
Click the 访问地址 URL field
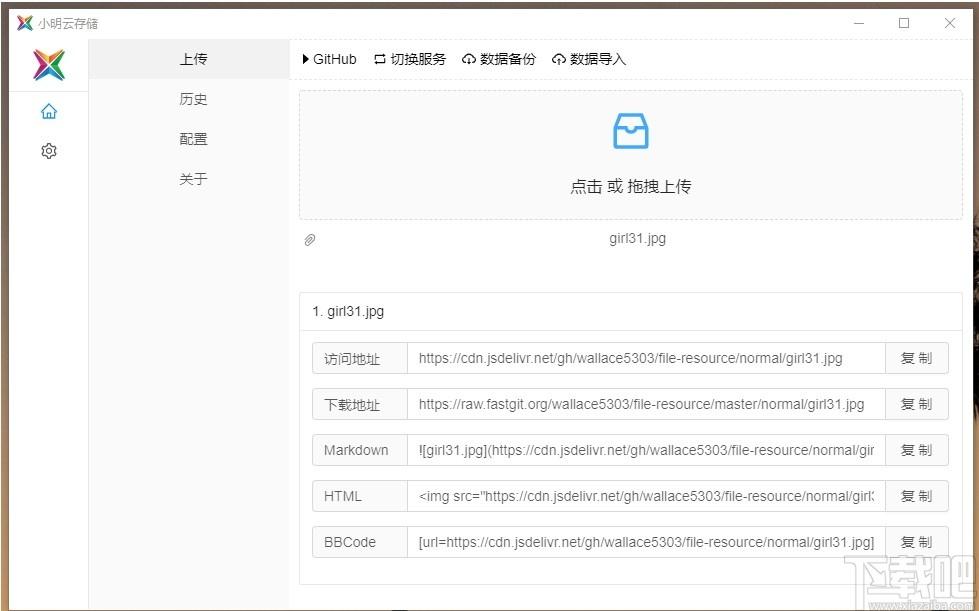click(x=646, y=358)
